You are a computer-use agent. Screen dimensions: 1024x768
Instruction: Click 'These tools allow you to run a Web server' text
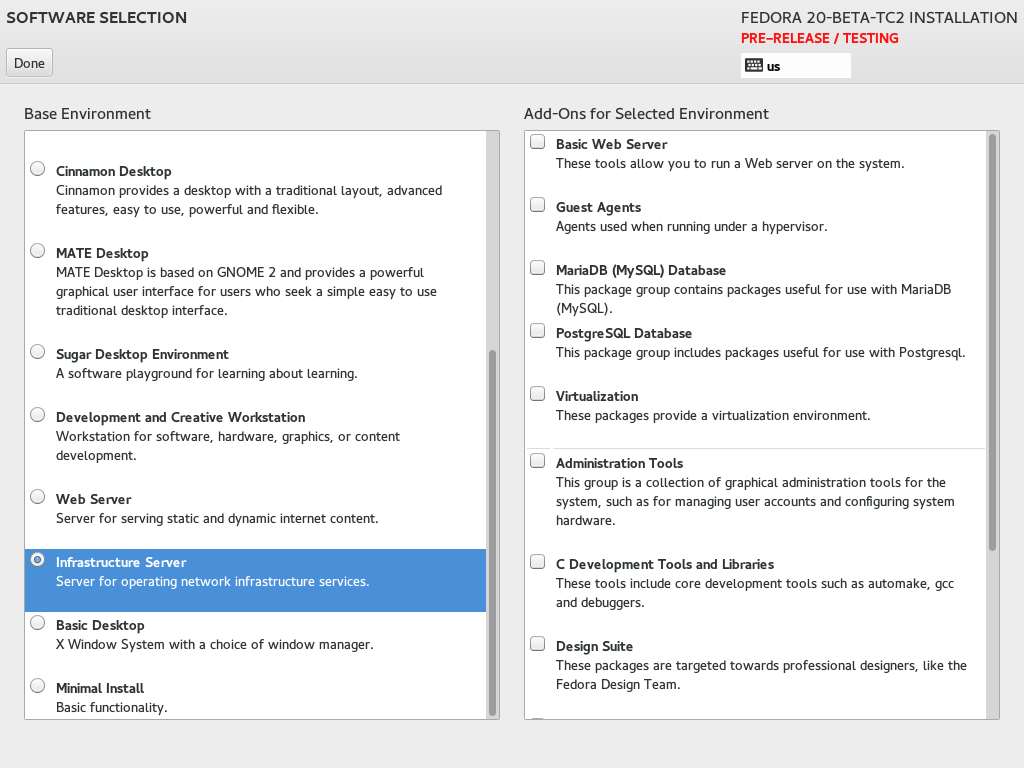coord(730,163)
